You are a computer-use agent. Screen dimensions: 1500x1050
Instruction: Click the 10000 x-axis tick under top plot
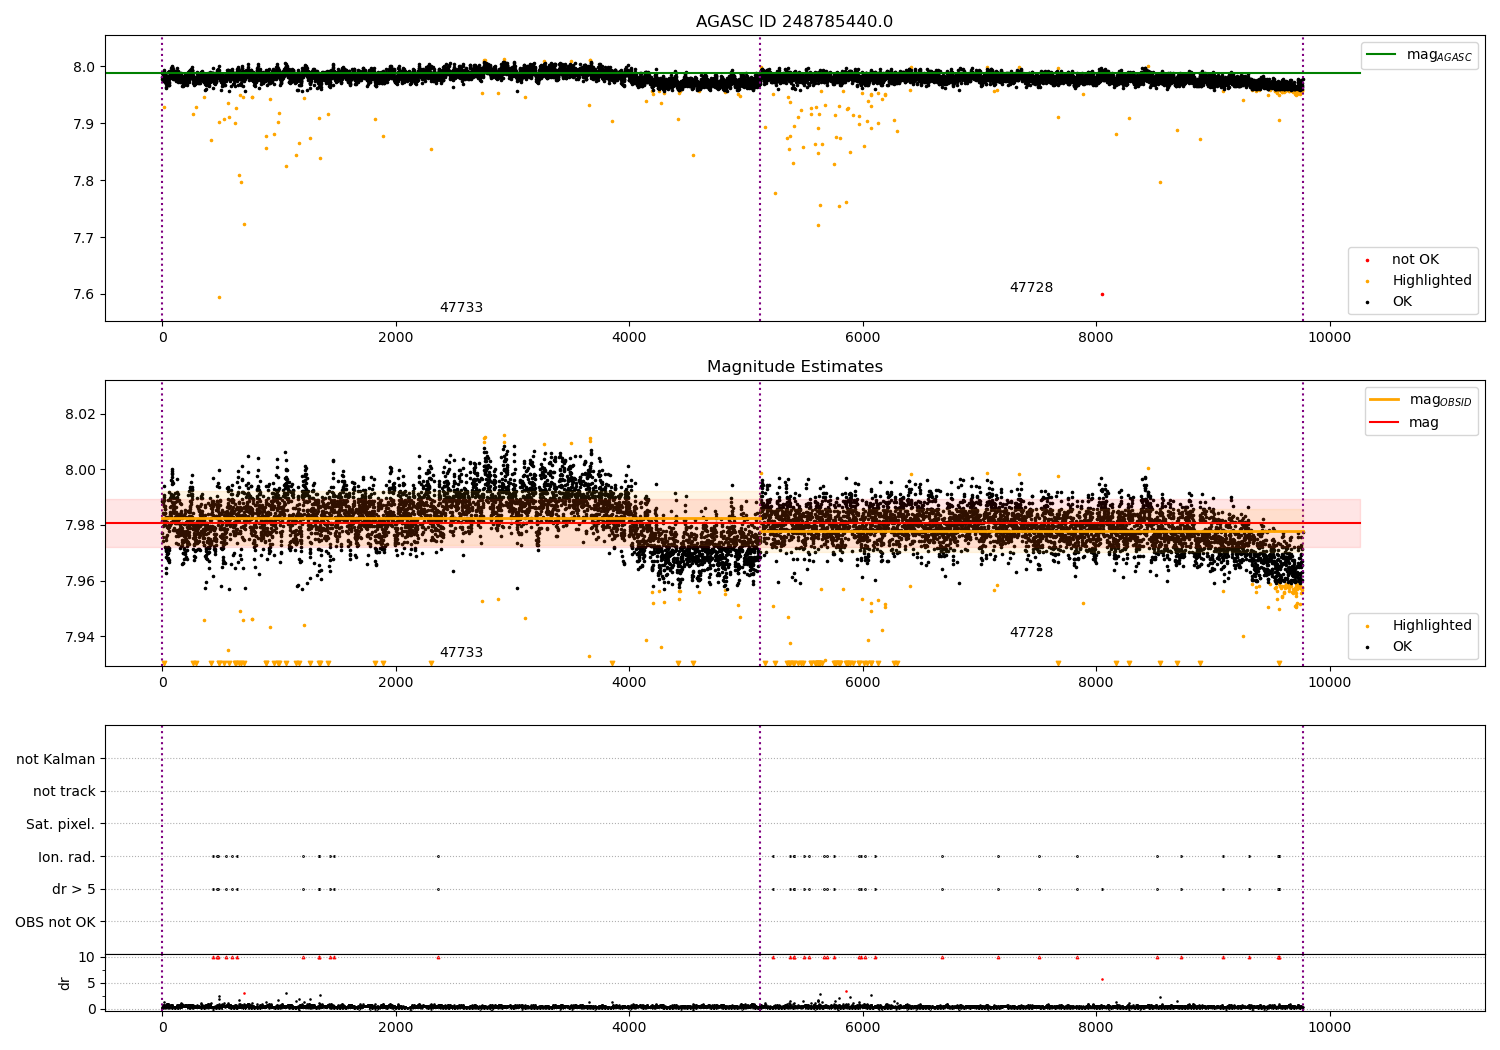click(1329, 338)
